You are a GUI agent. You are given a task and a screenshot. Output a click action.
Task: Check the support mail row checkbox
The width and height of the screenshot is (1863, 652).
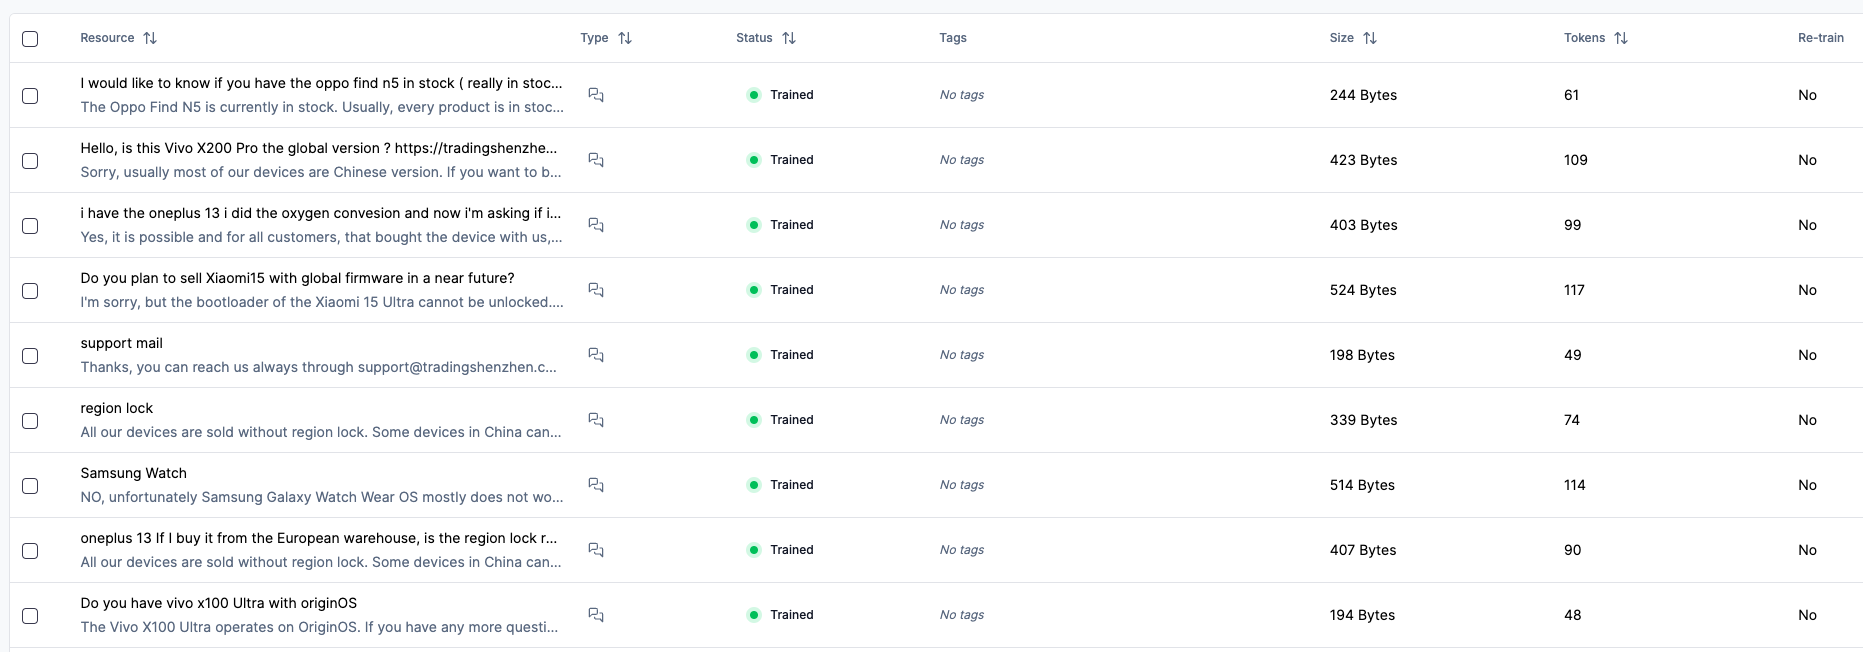pyautogui.click(x=30, y=356)
